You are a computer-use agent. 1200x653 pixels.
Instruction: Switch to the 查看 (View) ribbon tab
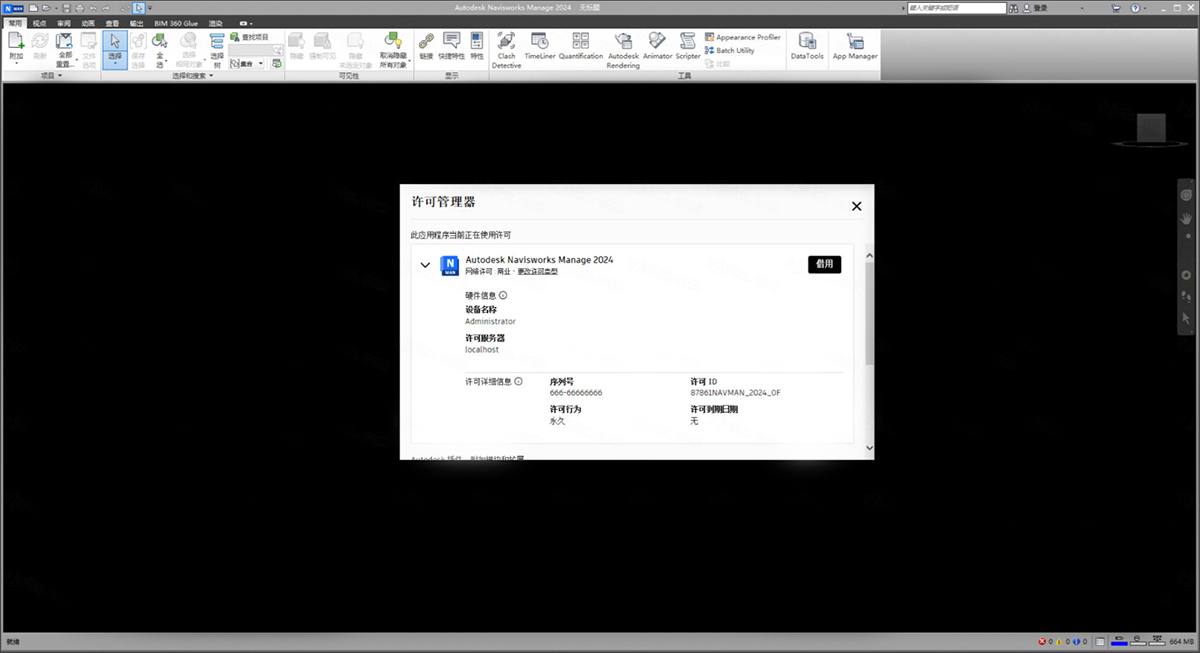[x=112, y=23]
